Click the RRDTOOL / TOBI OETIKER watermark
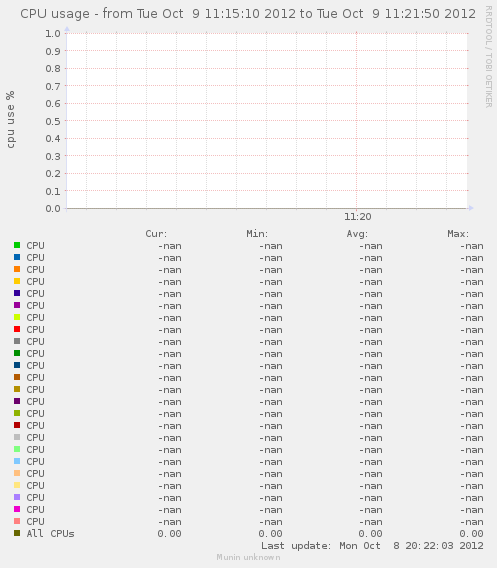Screen dimensions: 497x568 [x=489, y=57]
